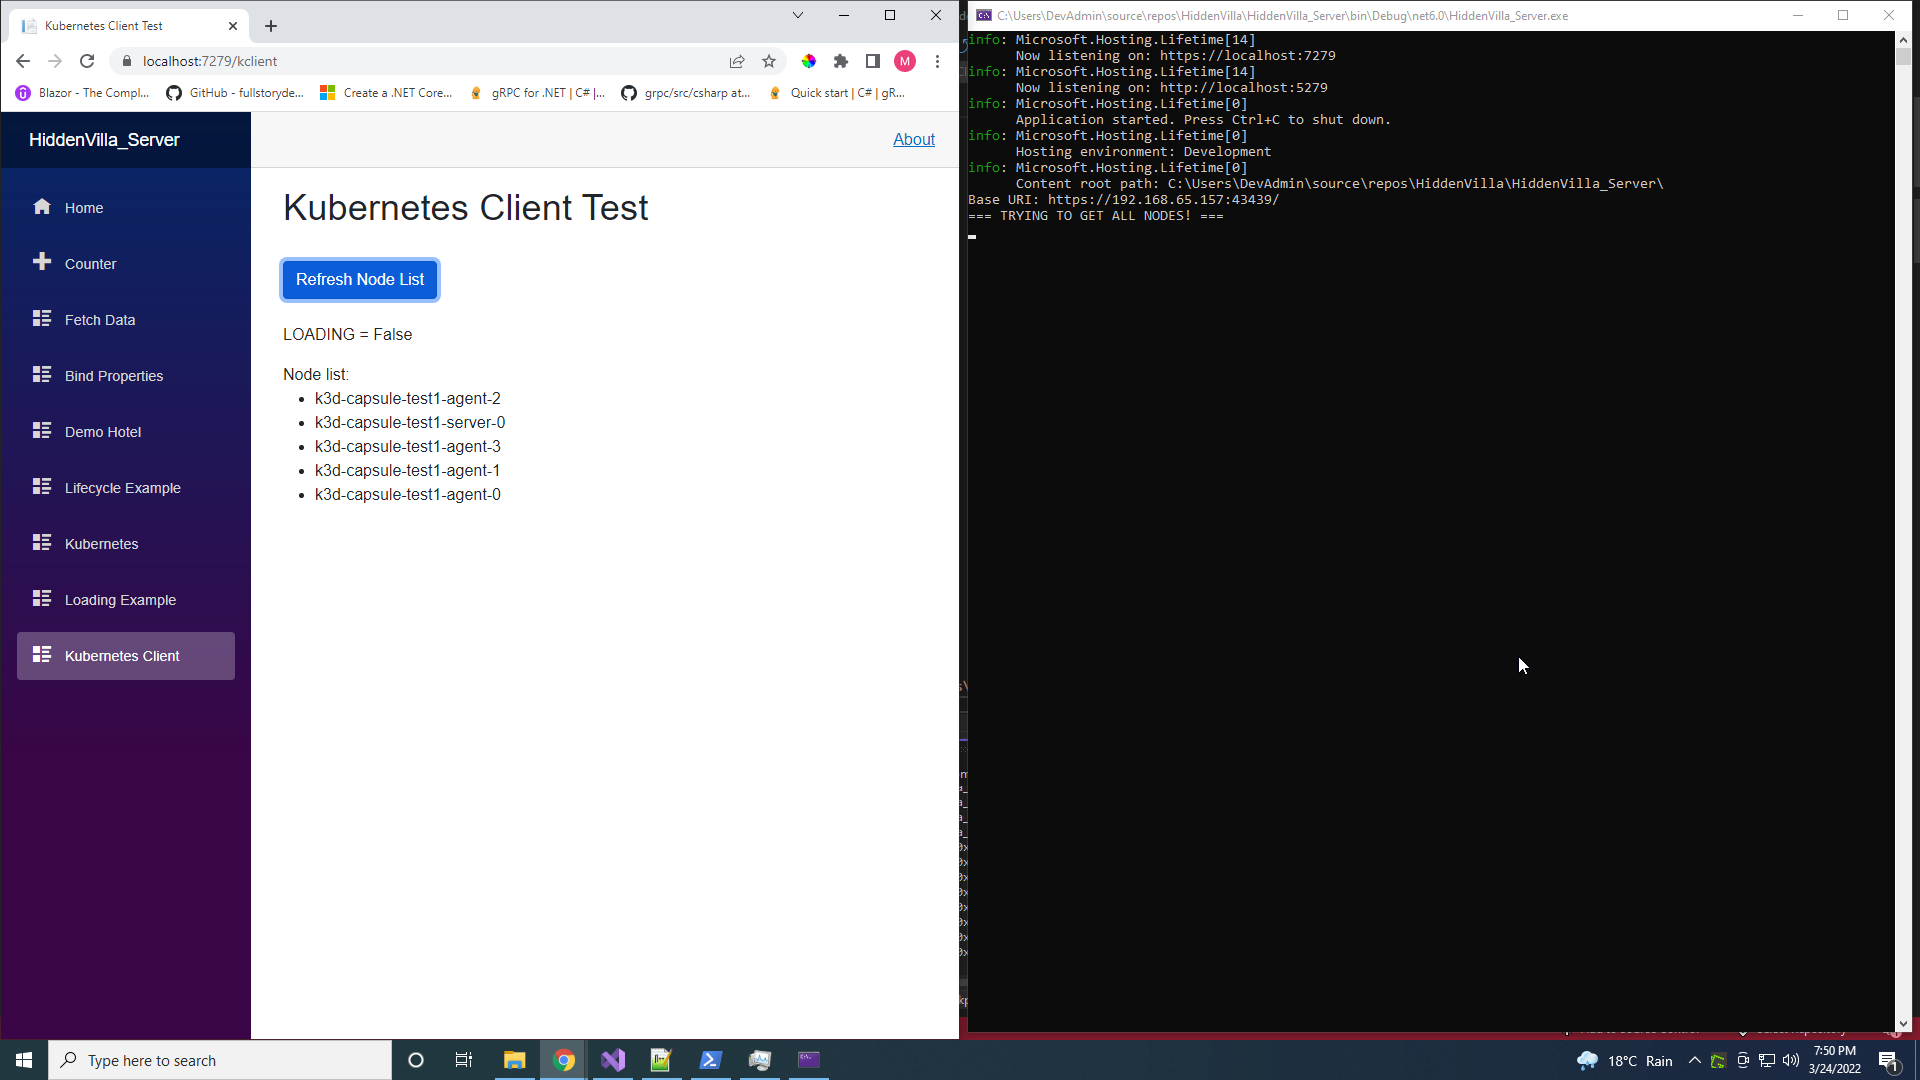Click the Bind Properties sidebar icon
Viewport: 1920px width, 1080px height.
[x=44, y=375]
